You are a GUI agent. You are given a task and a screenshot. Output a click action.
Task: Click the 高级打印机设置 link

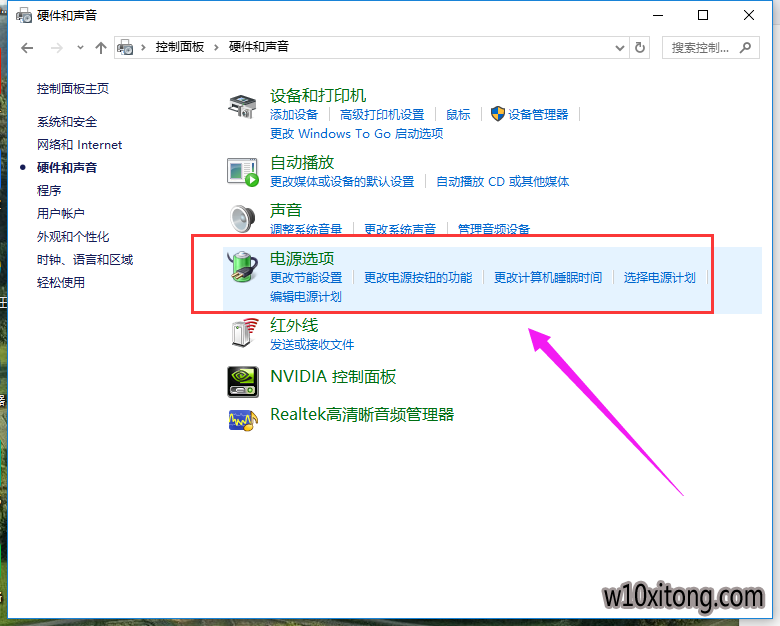pos(382,115)
